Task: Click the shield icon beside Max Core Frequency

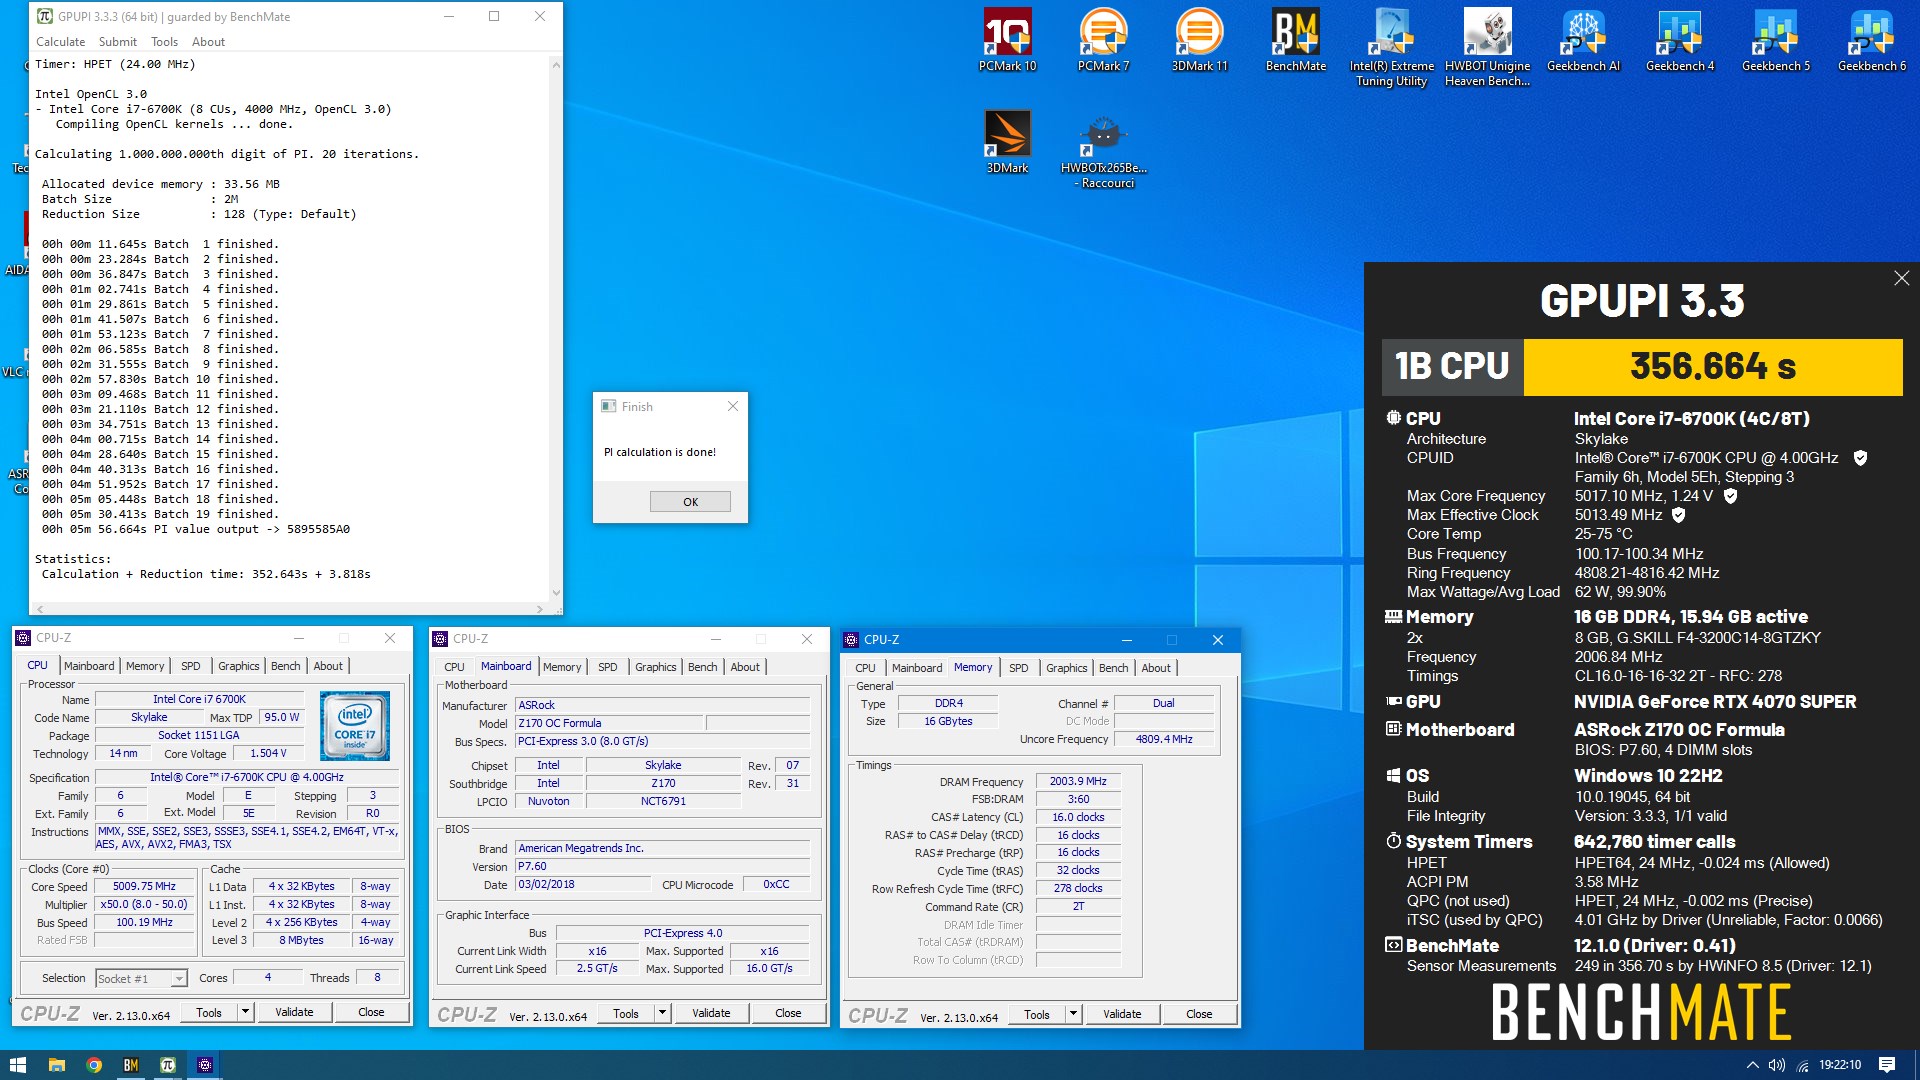Action: (1730, 496)
